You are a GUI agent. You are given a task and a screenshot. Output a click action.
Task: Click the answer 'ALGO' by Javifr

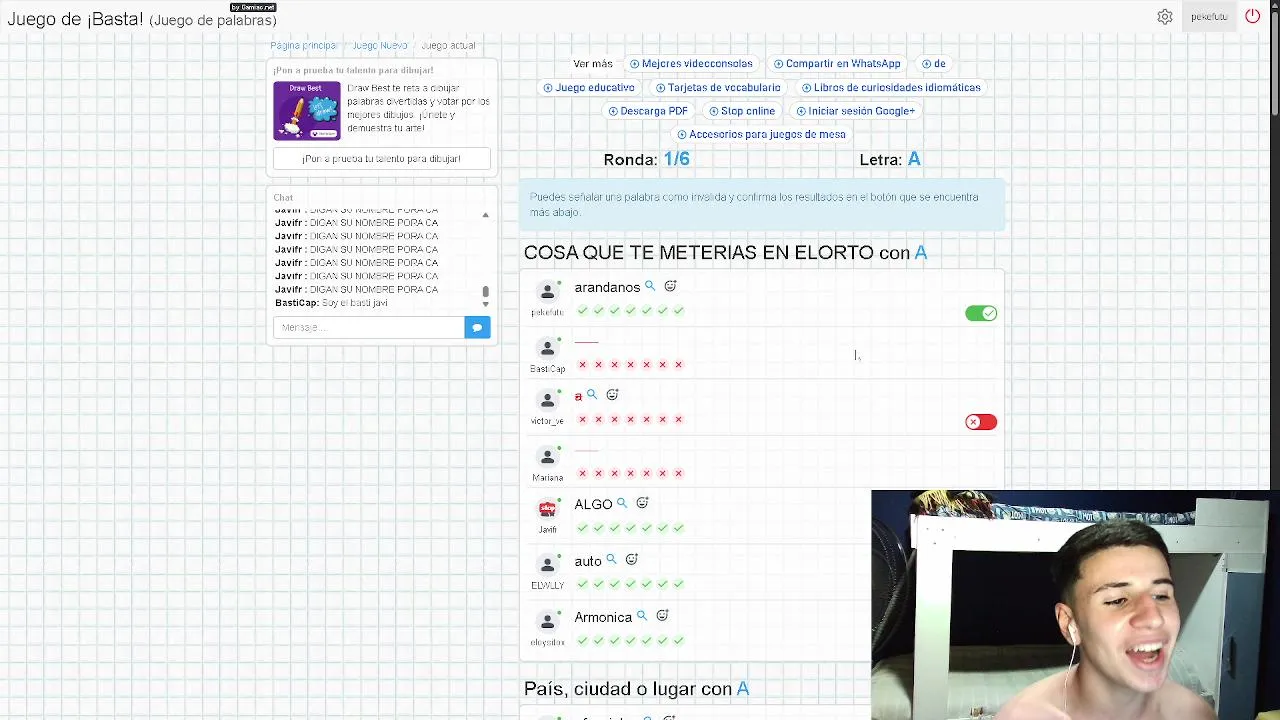(x=593, y=504)
